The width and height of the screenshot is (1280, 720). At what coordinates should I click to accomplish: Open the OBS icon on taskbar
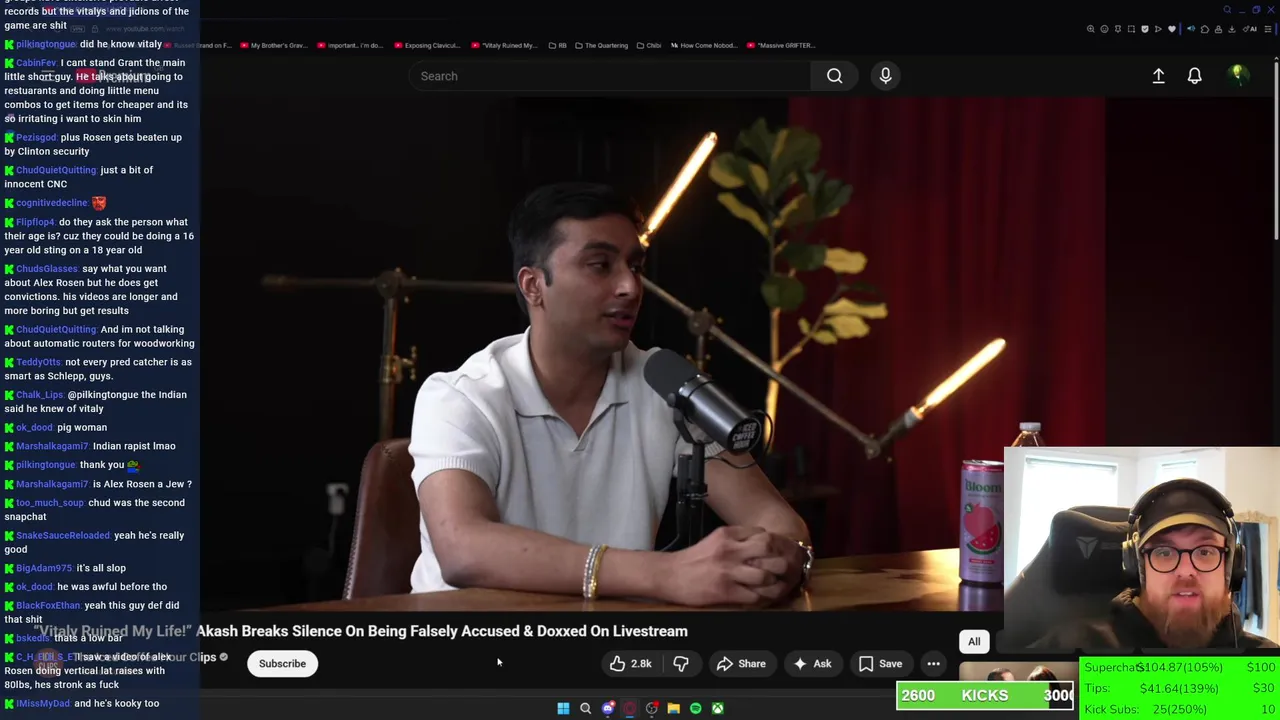tap(651, 708)
